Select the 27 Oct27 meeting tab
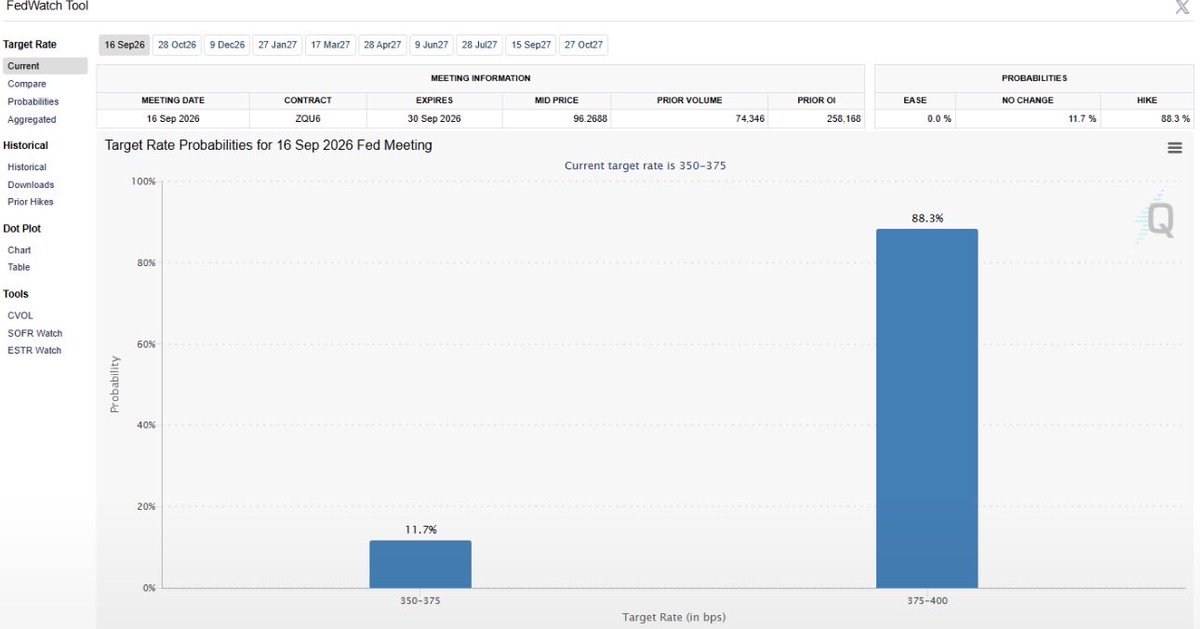 pyautogui.click(x=583, y=45)
